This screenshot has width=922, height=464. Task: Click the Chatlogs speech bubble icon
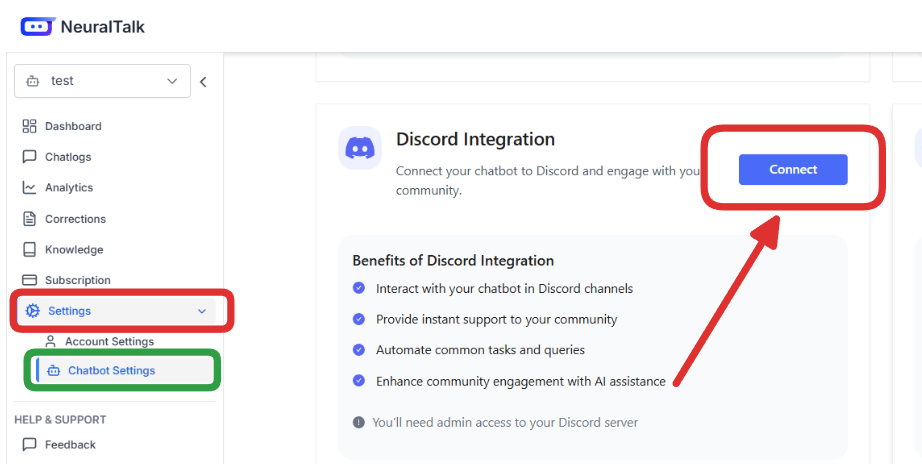tap(29, 156)
